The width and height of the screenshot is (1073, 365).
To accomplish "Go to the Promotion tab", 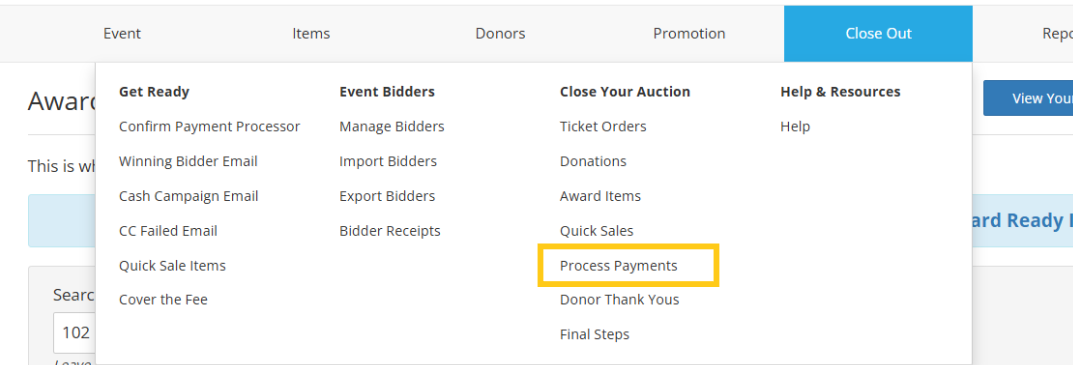I will tap(689, 34).
